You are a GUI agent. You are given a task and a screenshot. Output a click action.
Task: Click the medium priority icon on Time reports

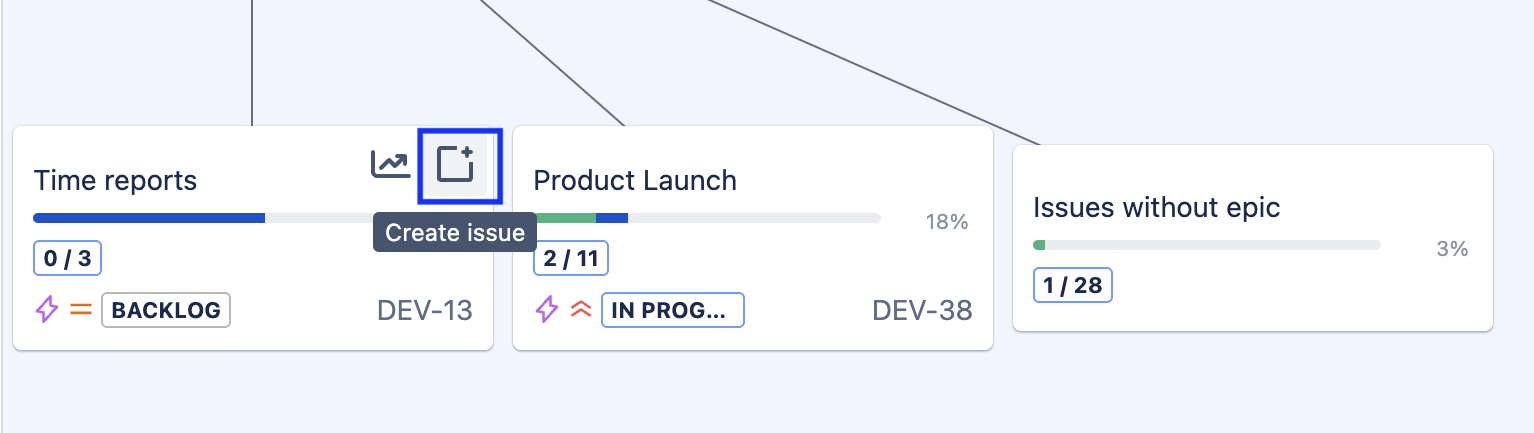pyautogui.click(x=80, y=310)
